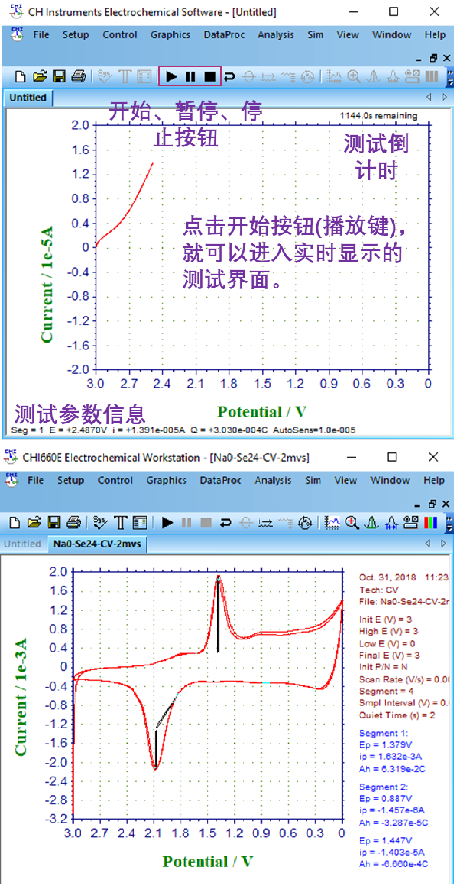Stop the experiment in CH Instruments window
Screen dimensions: 454x885
[x=209, y=76]
